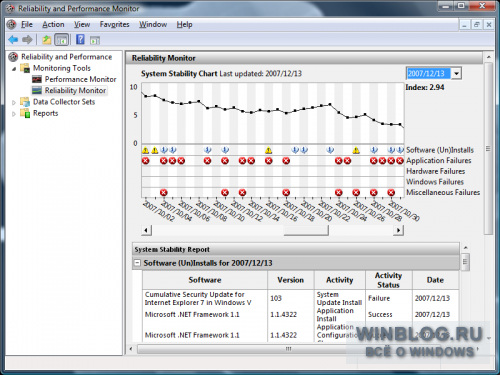Click the Cumulative Security Update for Internet Explorer 7 entry
The image size is (500, 375).
point(198,299)
